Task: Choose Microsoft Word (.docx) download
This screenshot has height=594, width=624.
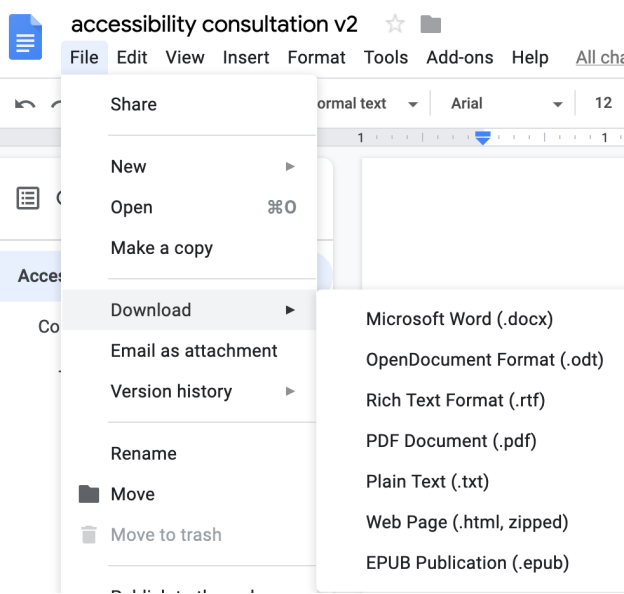Action: 459,320
